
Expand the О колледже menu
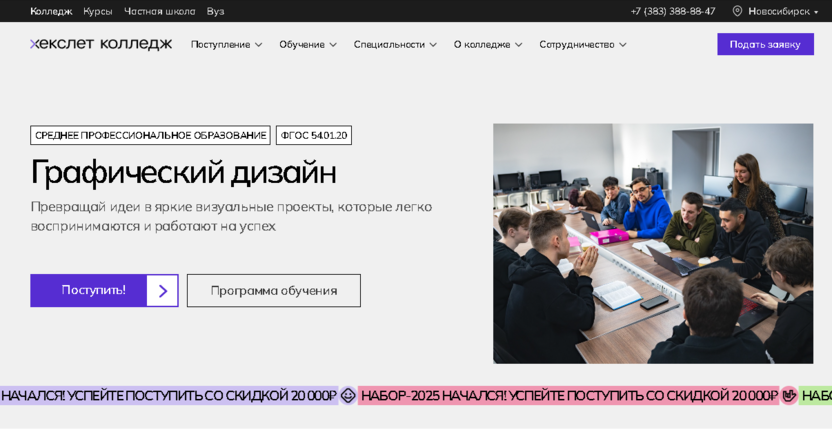488,45
